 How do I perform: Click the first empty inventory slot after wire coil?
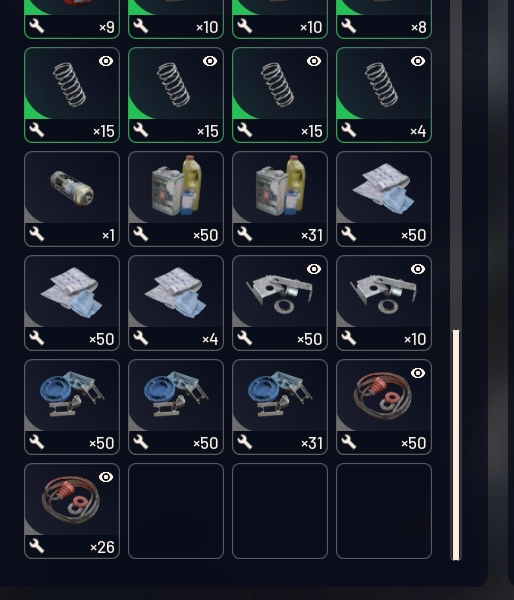(x=176, y=511)
